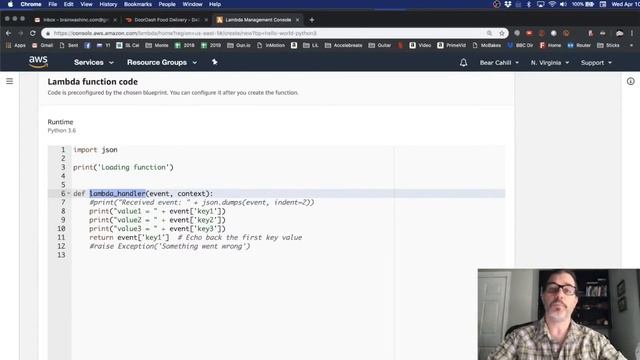
Task: Open the Sticks bookmark folder
Action: 608,45
